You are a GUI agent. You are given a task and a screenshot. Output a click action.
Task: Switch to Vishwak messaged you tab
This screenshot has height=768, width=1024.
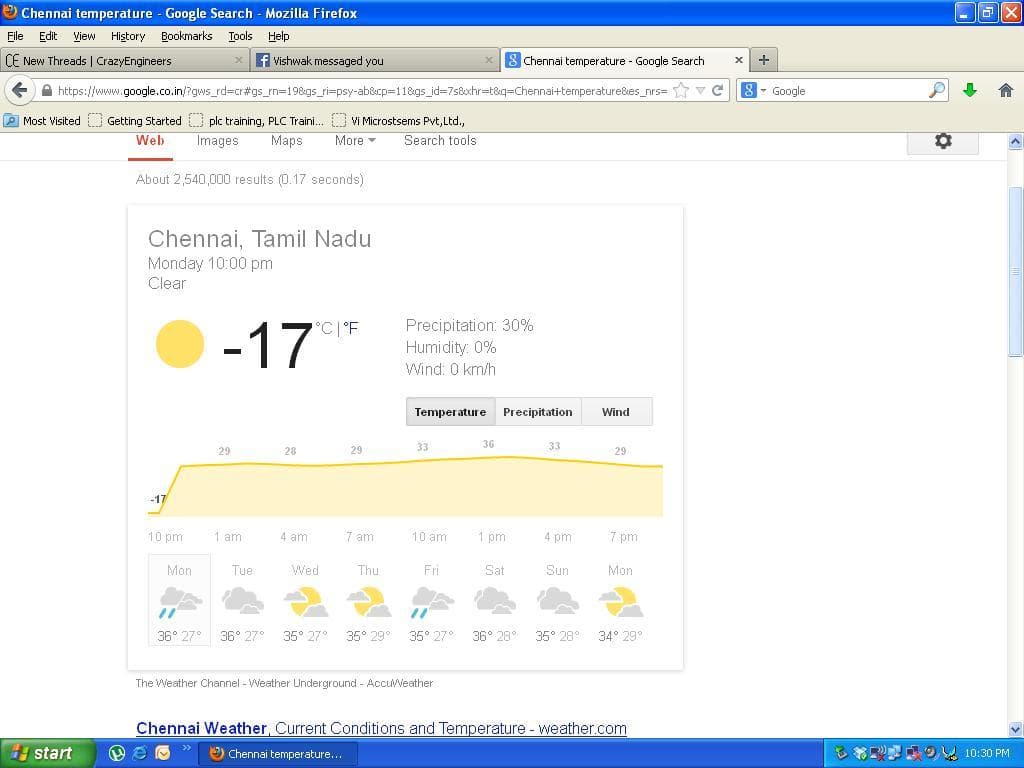pyautogui.click(x=374, y=60)
